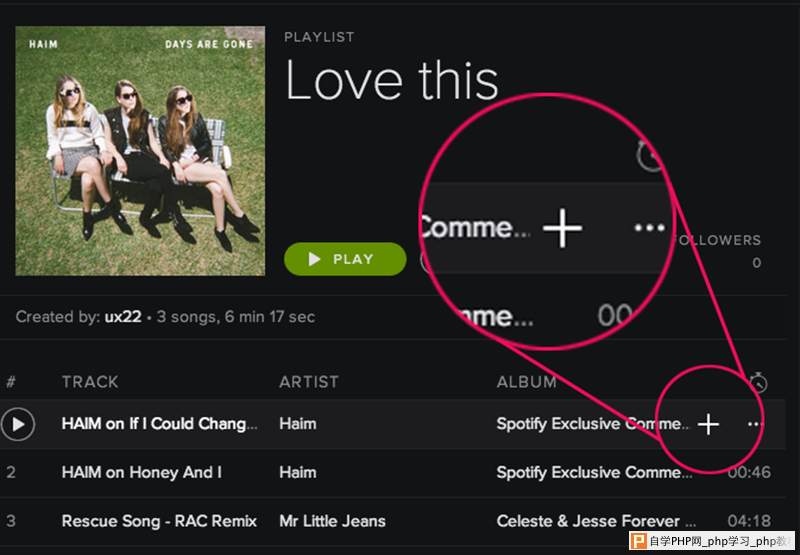Click the 00:46 duration value
800x555 pixels.
749,472
